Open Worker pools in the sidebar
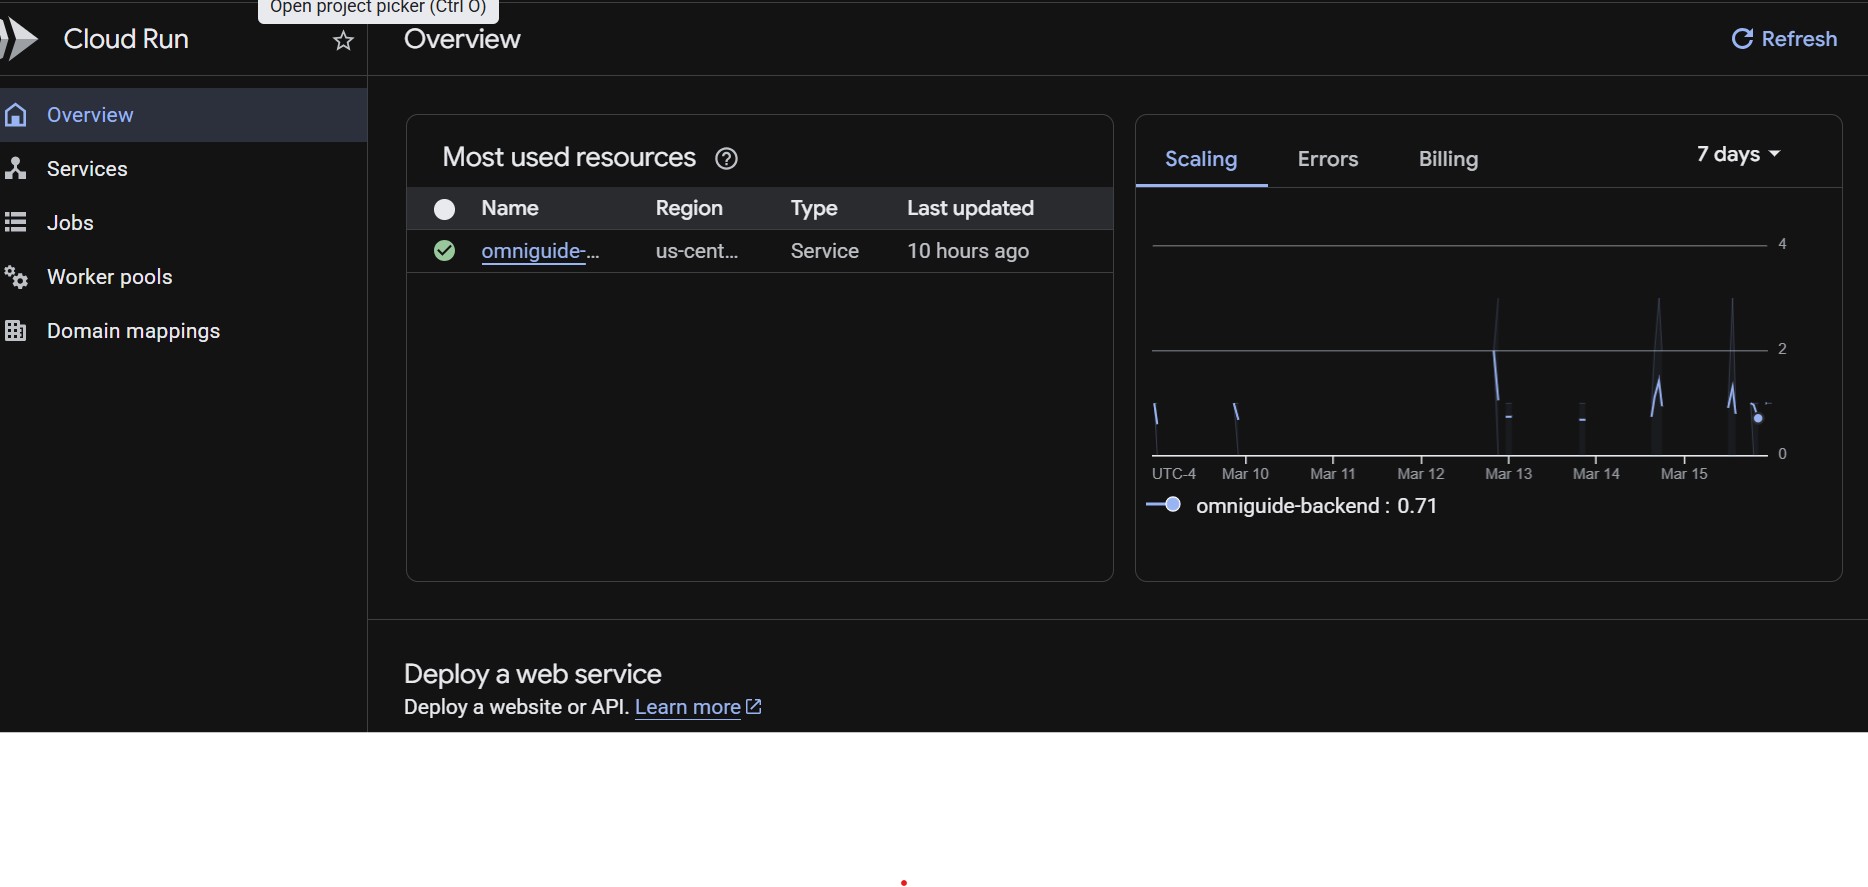 [x=183, y=277]
